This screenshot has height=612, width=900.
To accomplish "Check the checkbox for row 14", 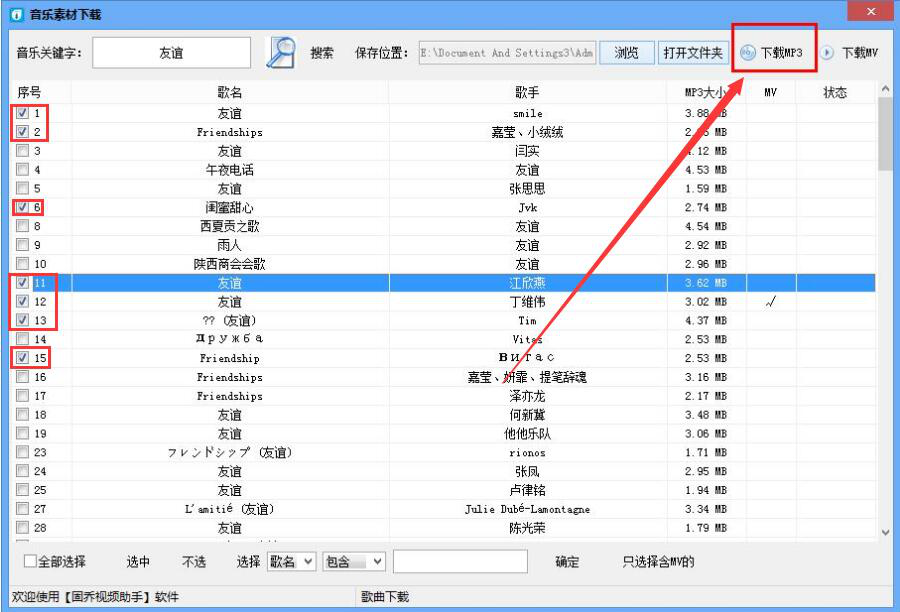I will point(22,338).
